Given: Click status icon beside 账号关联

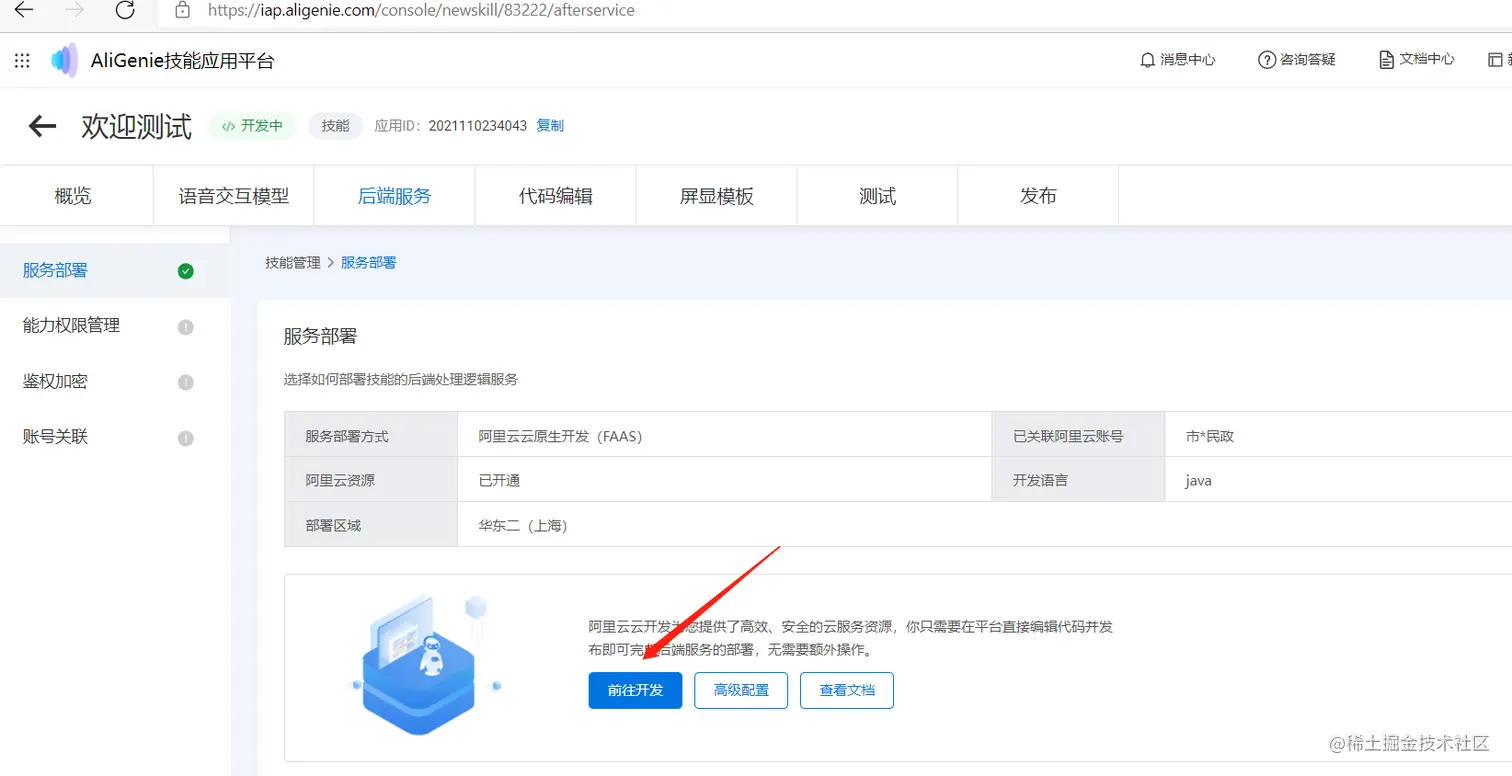Looking at the screenshot, I should (x=185, y=438).
